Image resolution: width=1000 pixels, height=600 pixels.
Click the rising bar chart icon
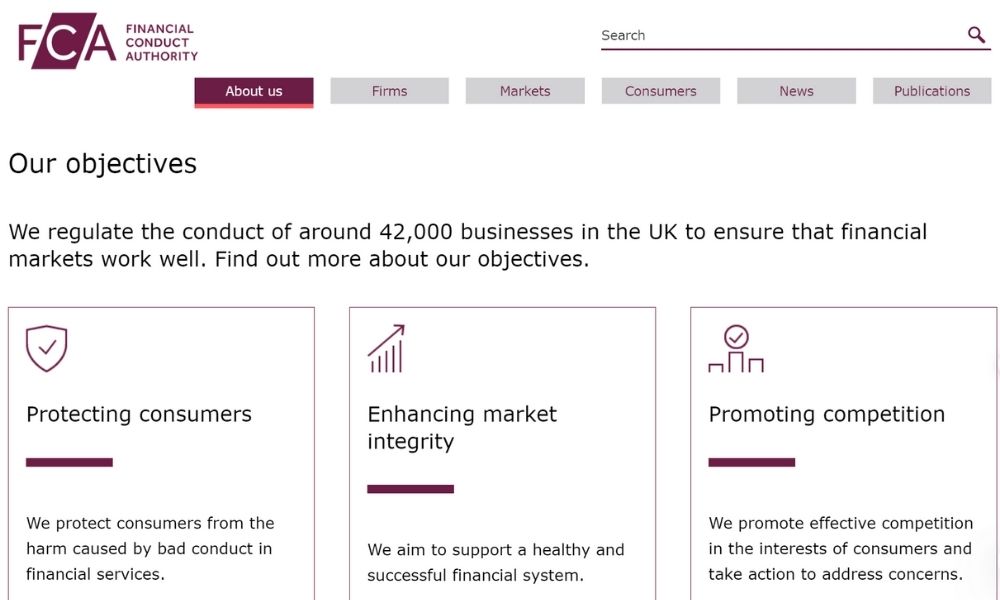click(386, 348)
